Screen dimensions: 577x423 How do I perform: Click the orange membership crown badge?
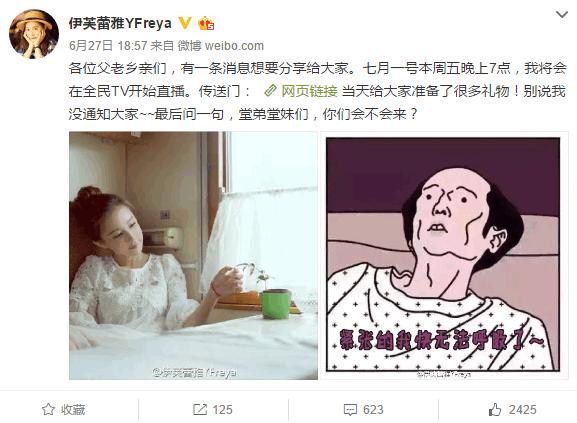click(206, 24)
